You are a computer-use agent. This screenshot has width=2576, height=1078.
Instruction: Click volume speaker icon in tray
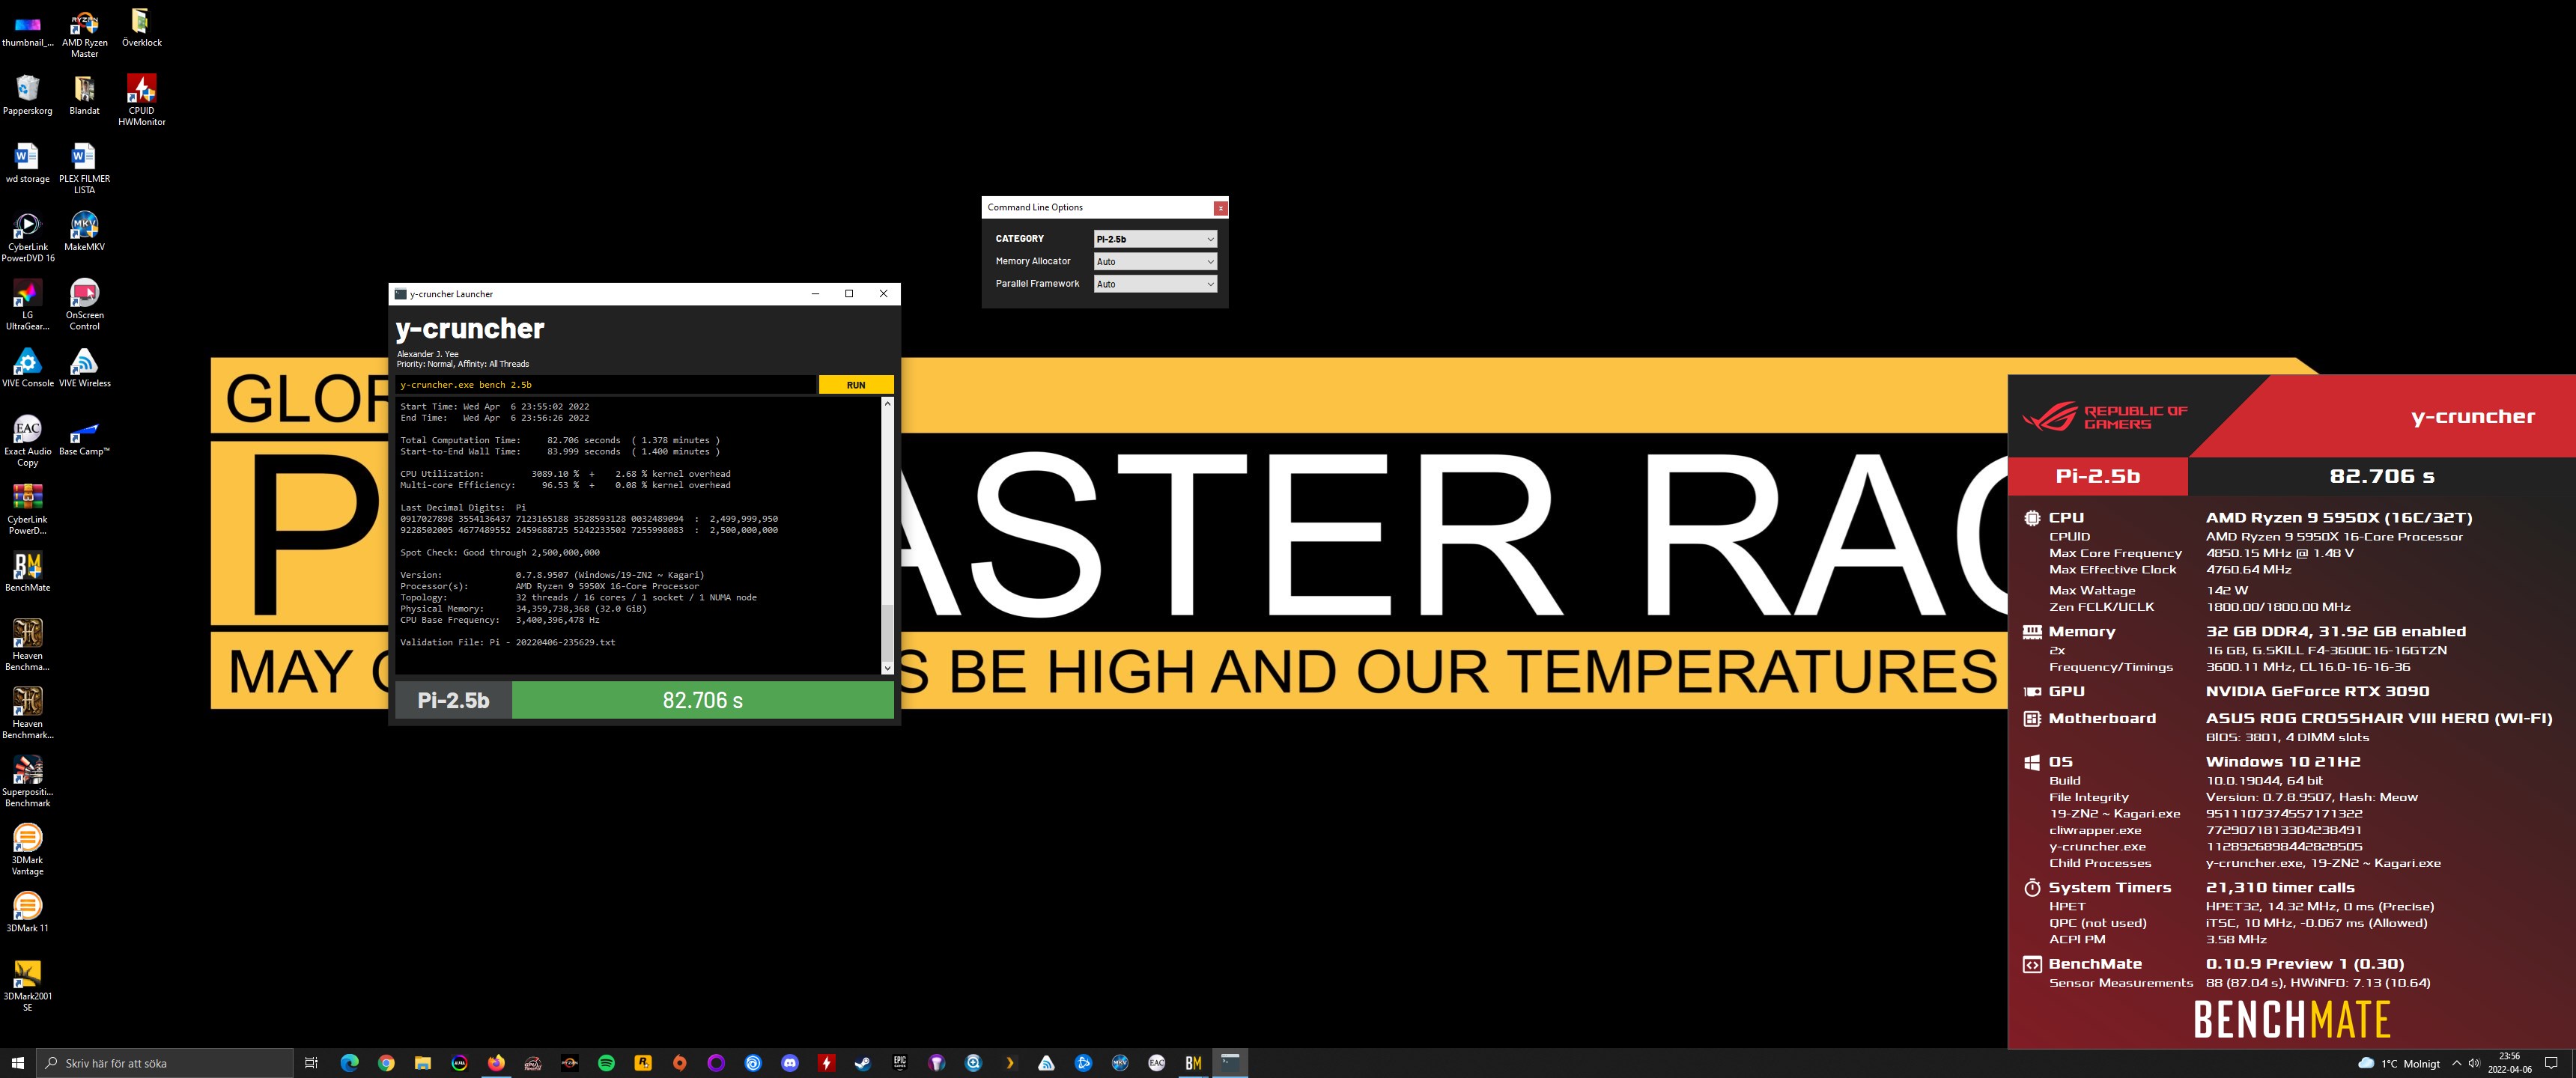pos(2474,1063)
